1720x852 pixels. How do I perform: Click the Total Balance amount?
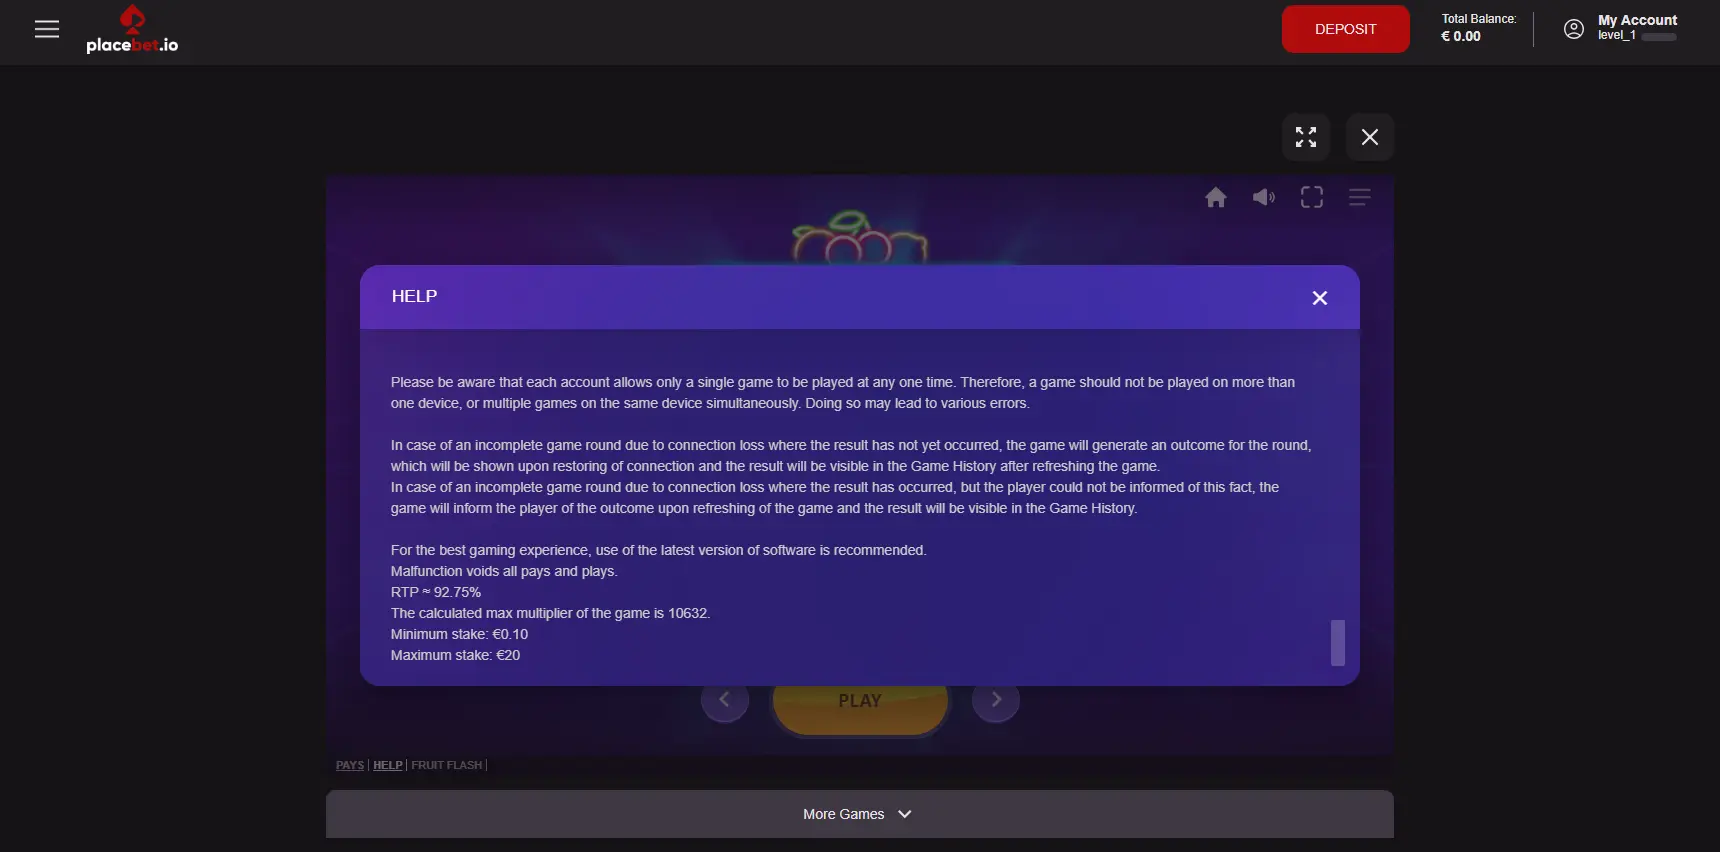1461,37
